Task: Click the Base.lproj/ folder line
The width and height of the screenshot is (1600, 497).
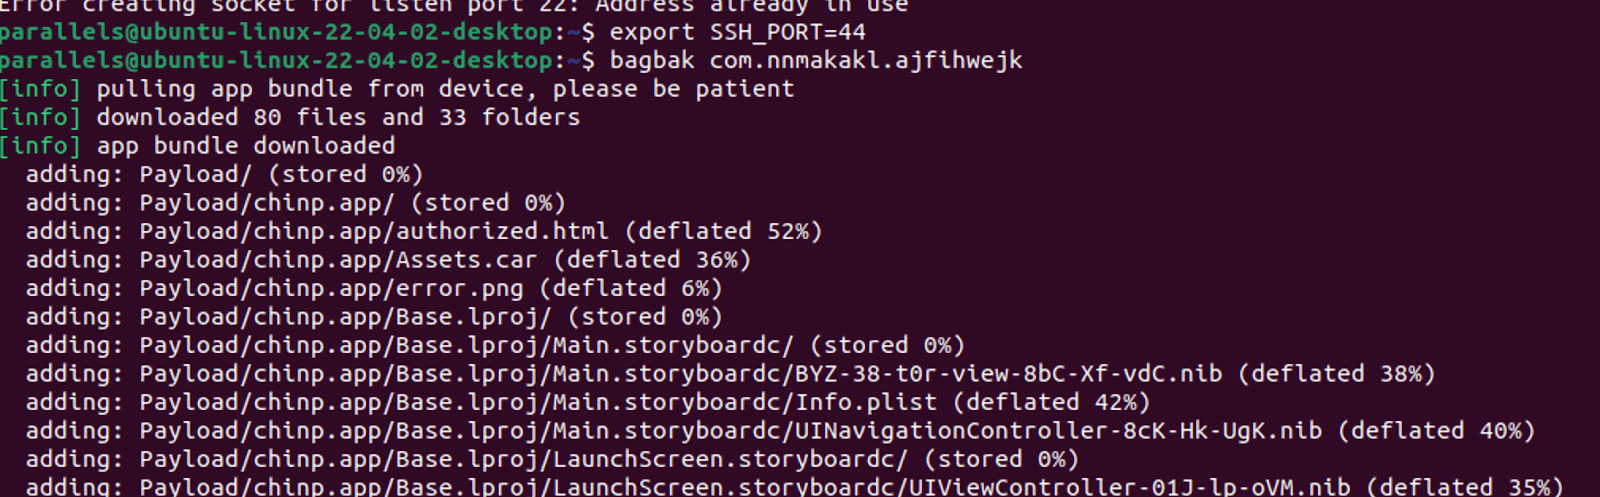Action: [x=374, y=317]
